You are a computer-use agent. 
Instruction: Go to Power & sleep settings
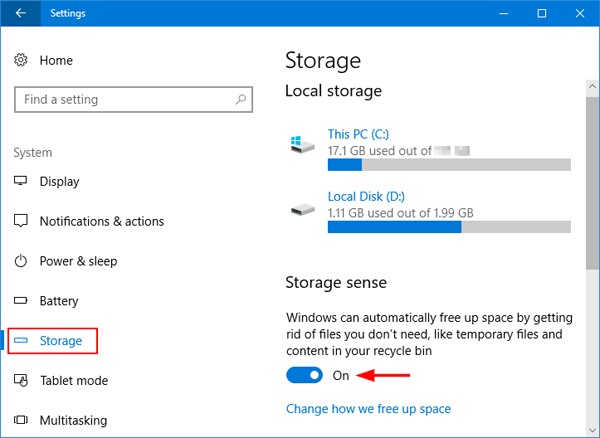pyautogui.click(x=78, y=261)
